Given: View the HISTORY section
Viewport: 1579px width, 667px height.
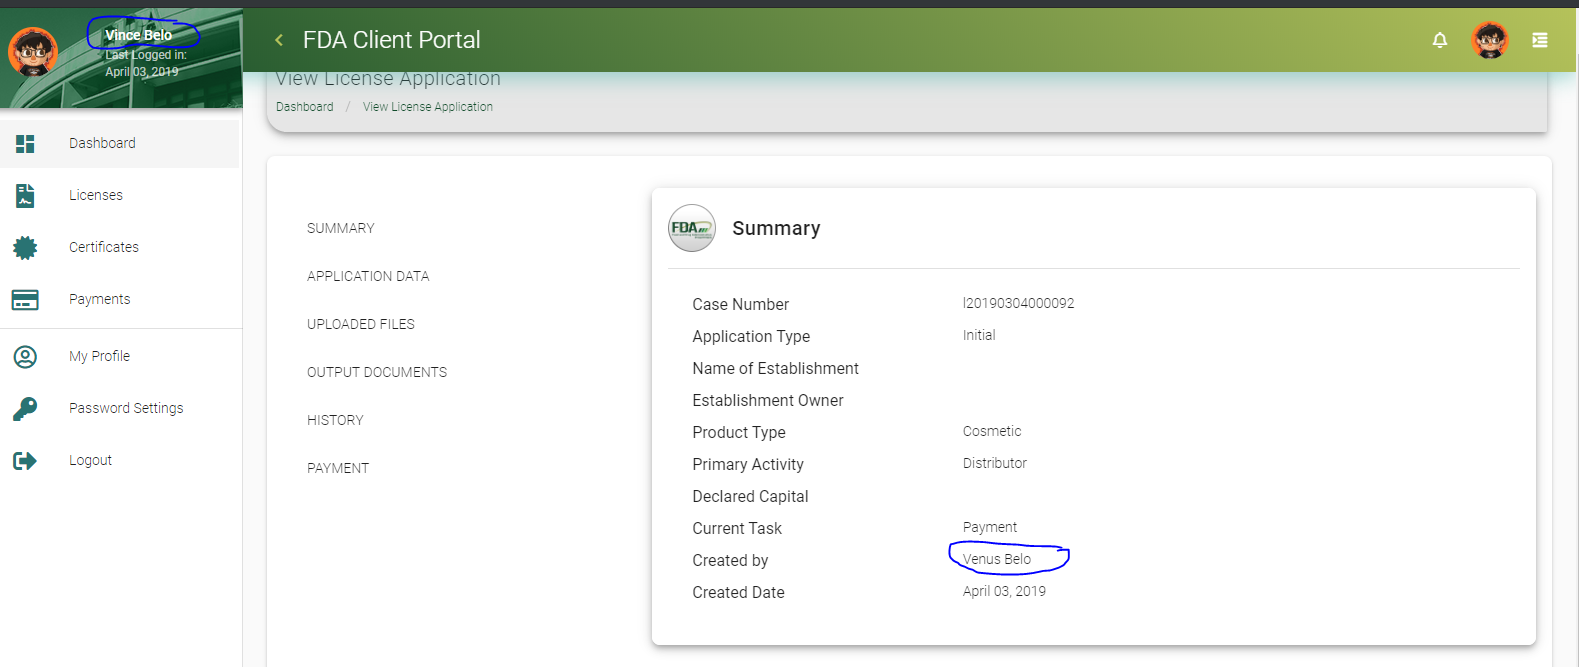Looking at the screenshot, I should (335, 420).
